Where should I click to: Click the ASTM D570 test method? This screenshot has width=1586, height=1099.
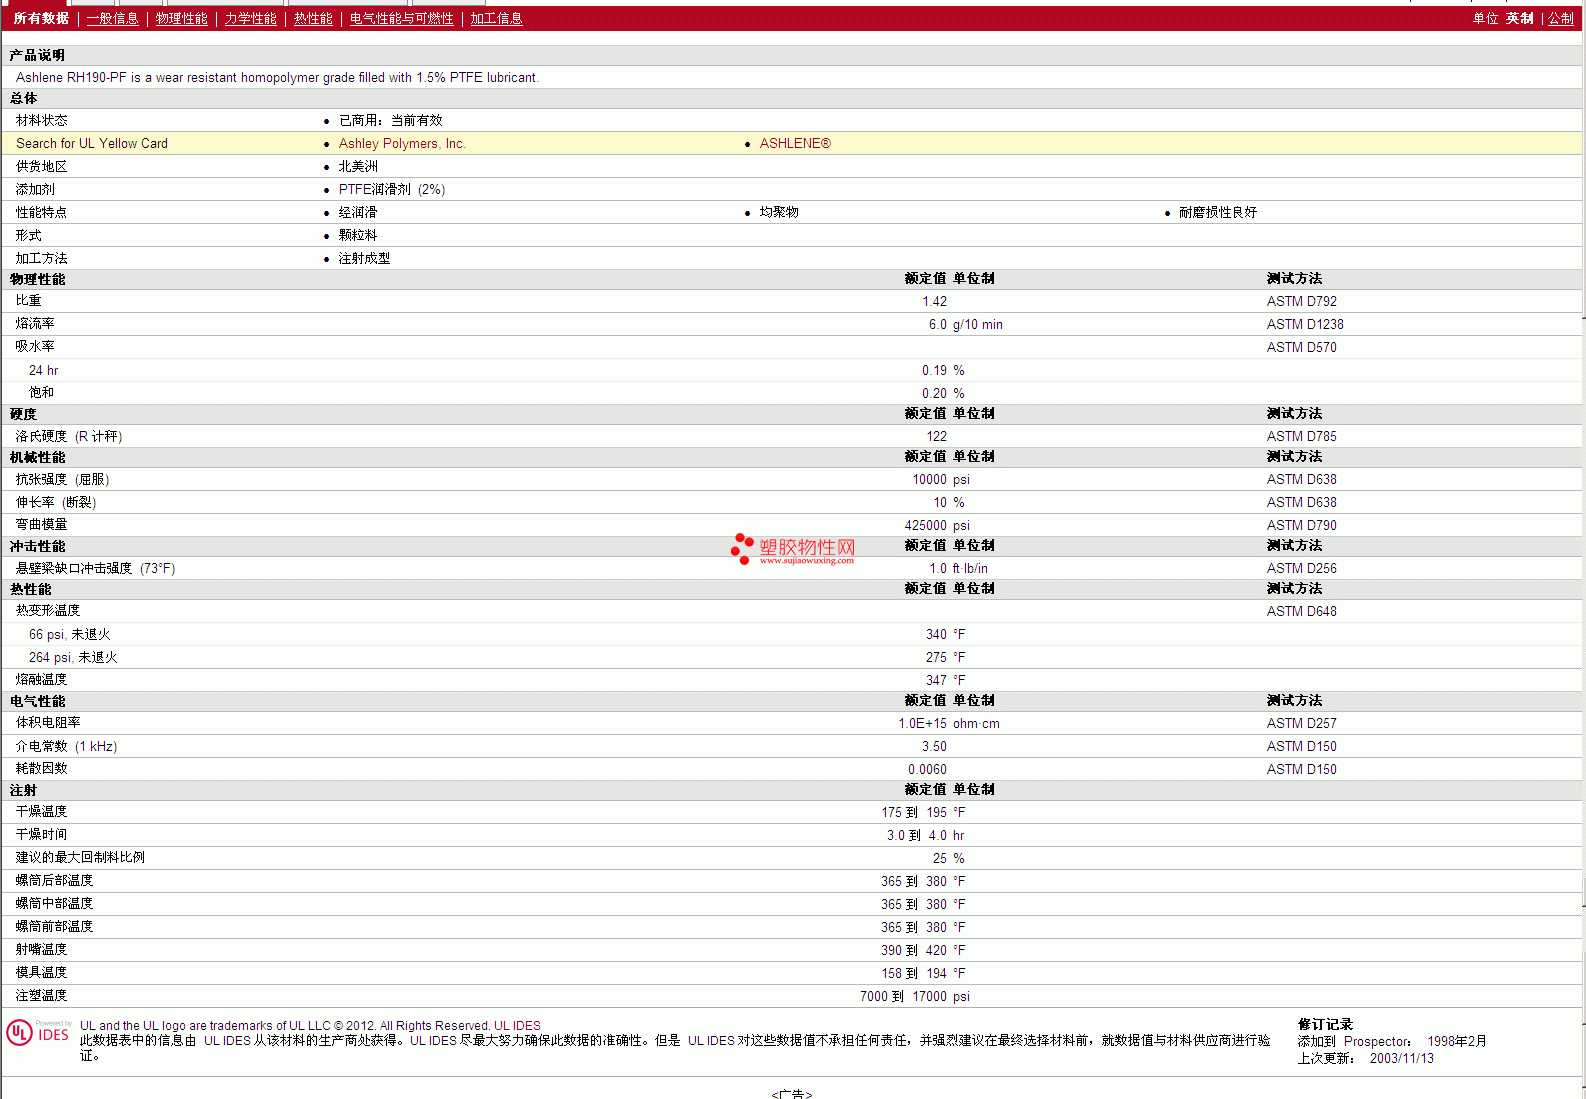[x=1302, y=347]
